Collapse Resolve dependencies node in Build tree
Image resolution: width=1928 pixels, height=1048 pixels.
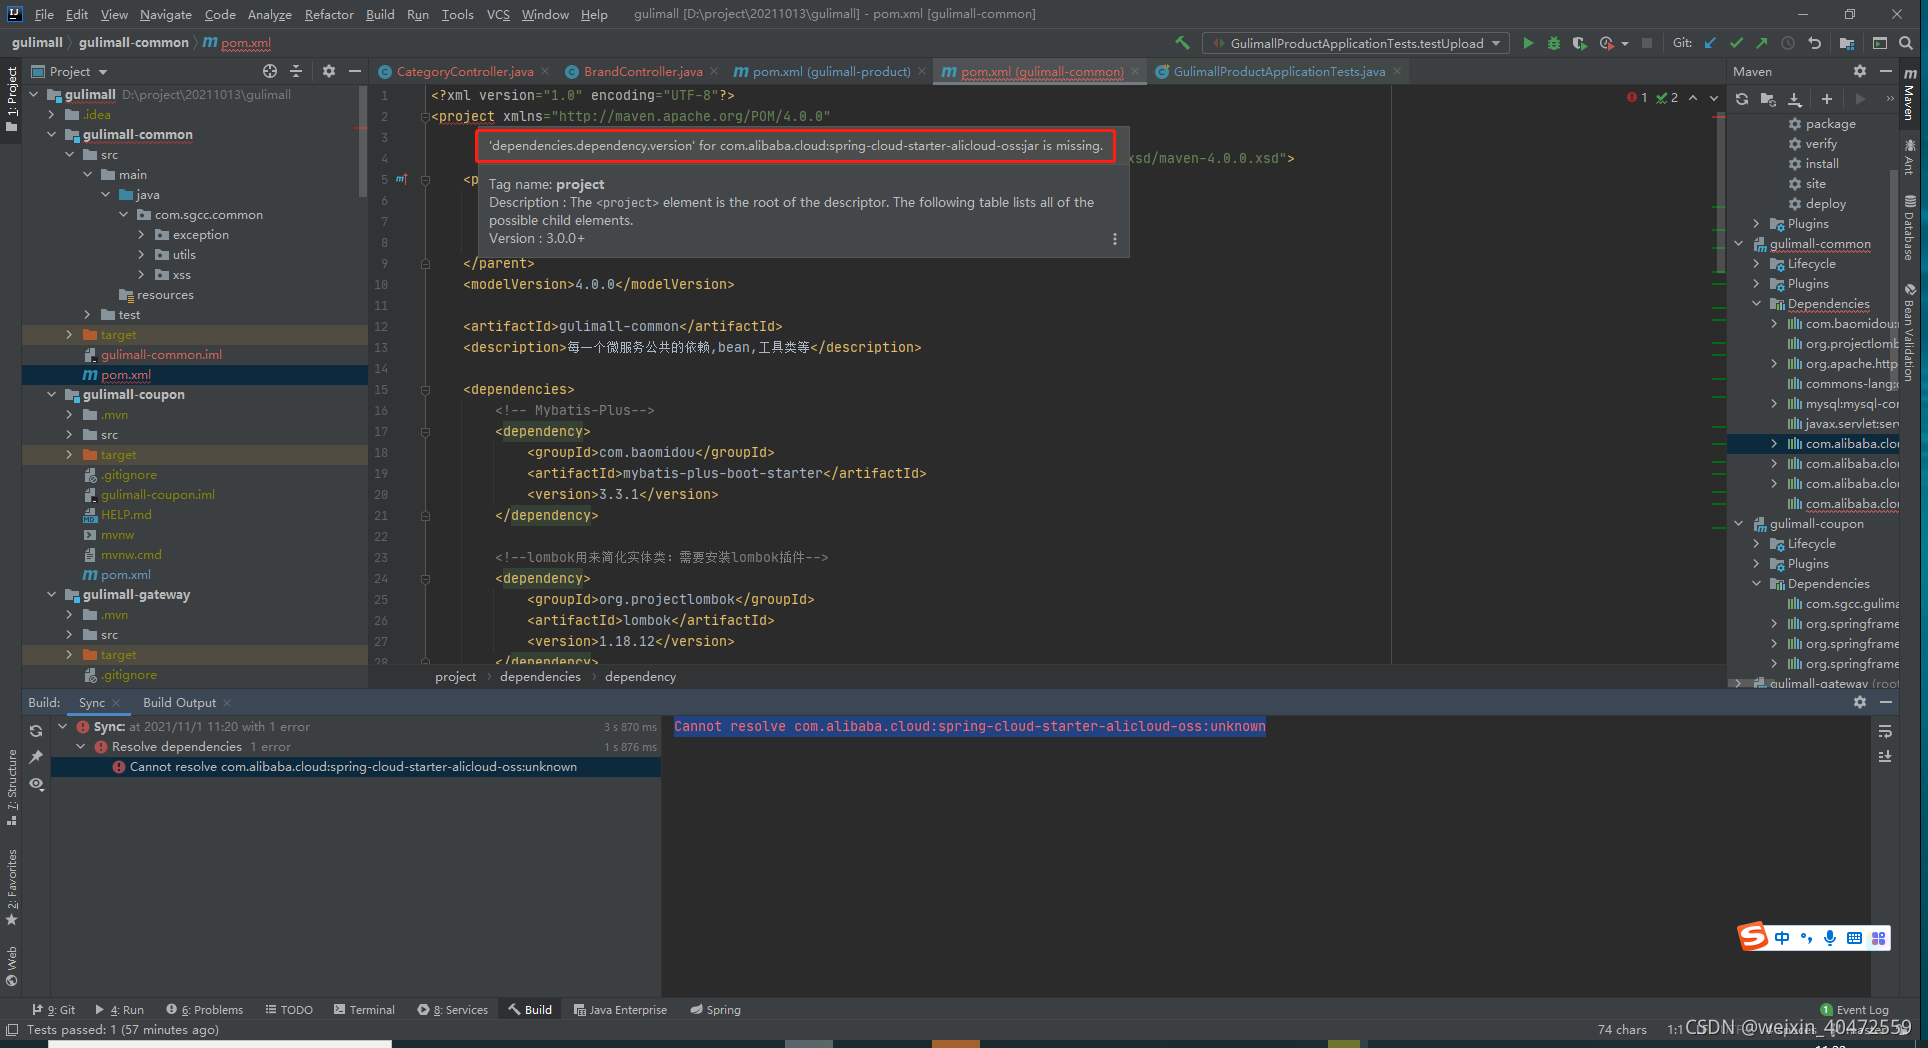(81, 747)
